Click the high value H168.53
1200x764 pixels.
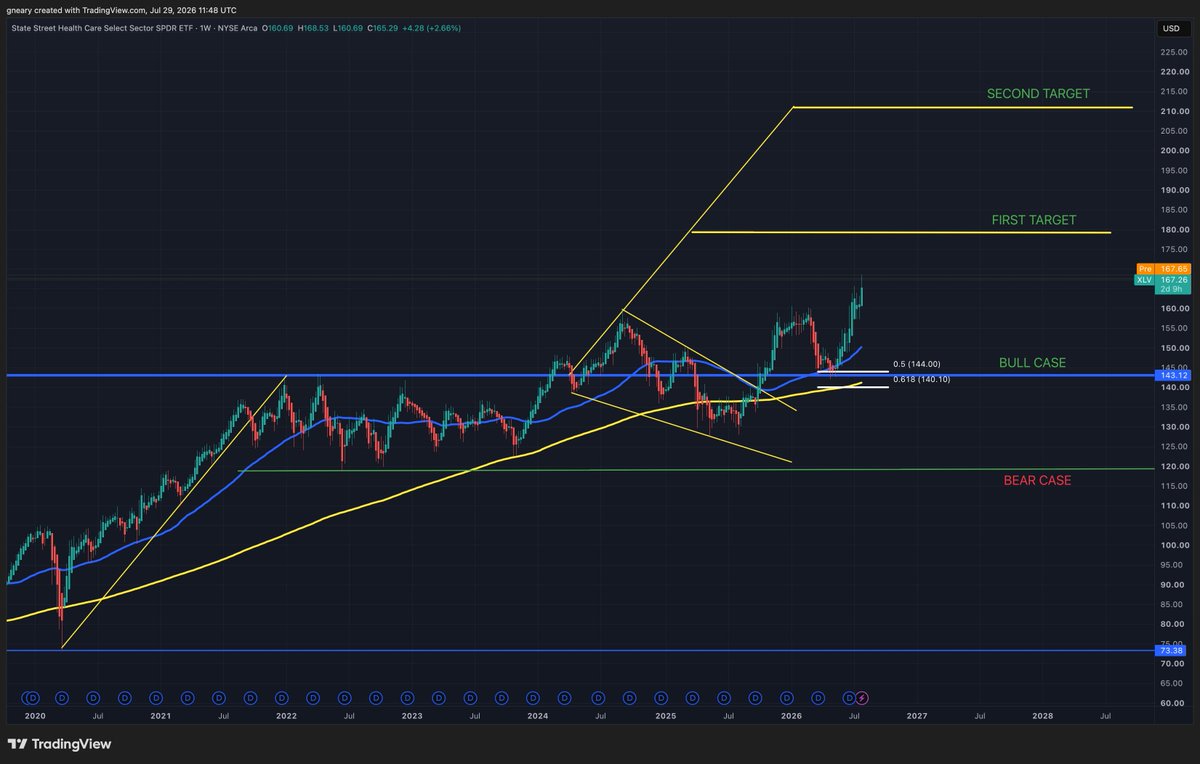pos(314,28)
